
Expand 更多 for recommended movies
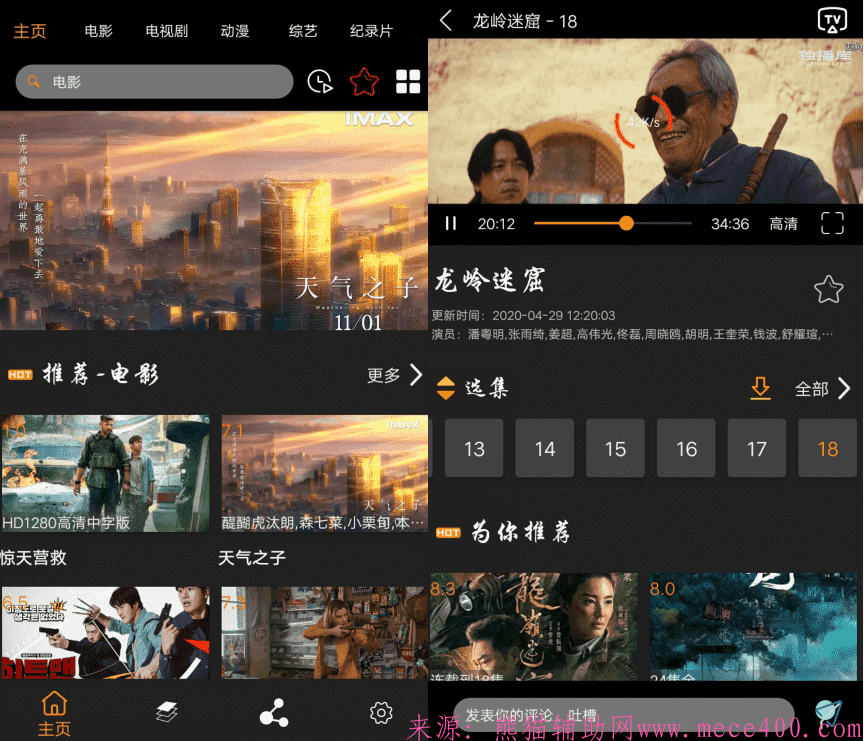coord(395,375)
